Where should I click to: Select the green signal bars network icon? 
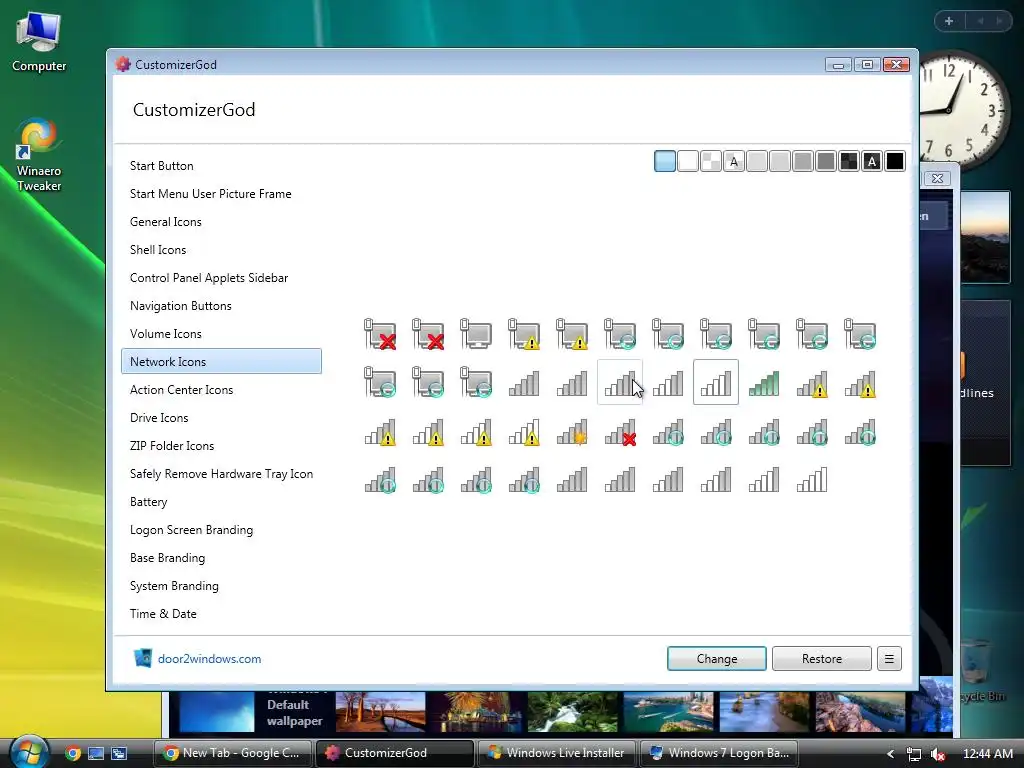[763, 383]
